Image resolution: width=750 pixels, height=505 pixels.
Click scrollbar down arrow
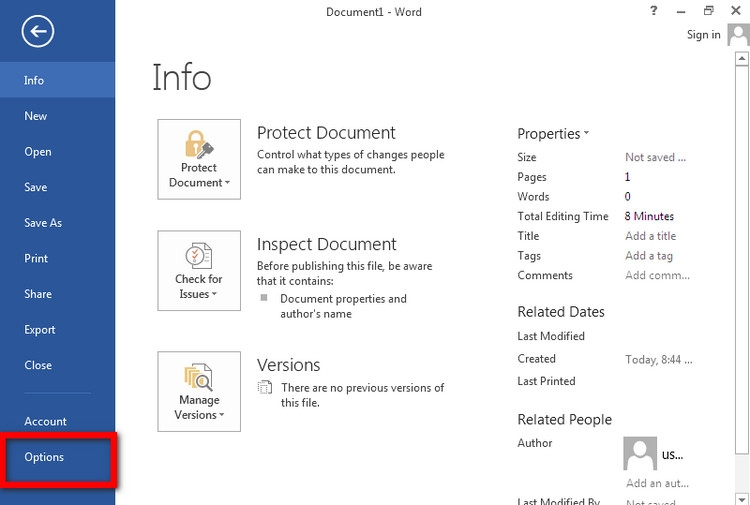coord(742,499)
